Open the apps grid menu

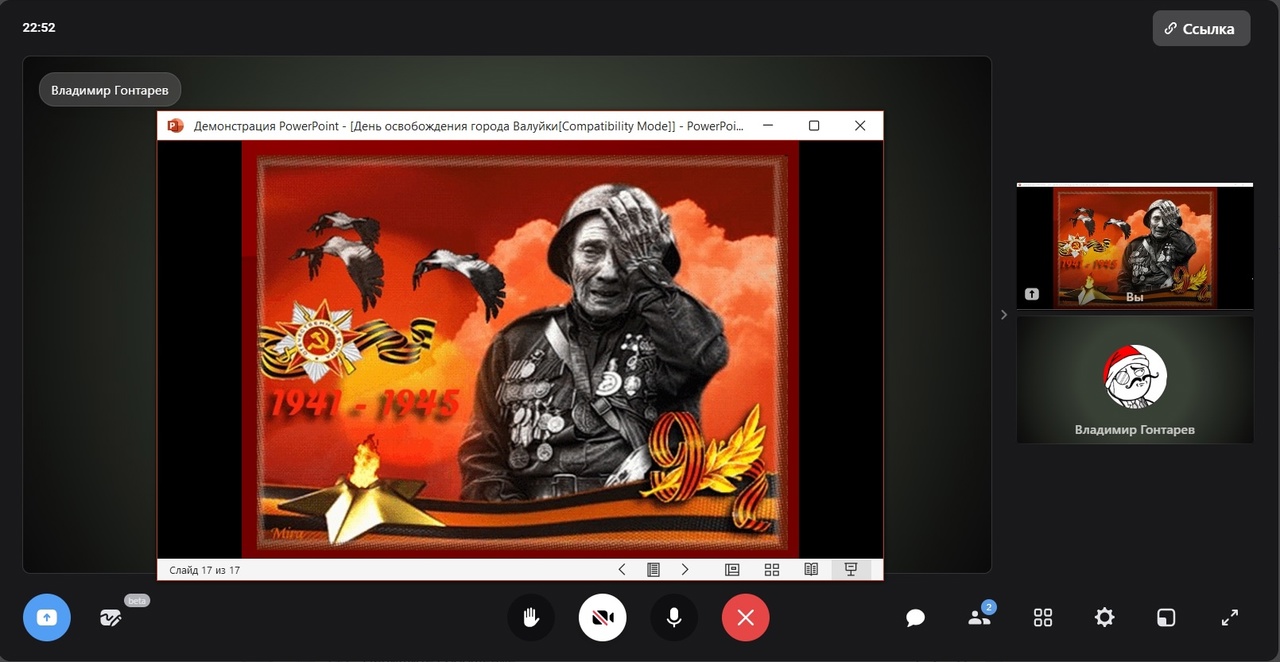(x=1043, y=618)
